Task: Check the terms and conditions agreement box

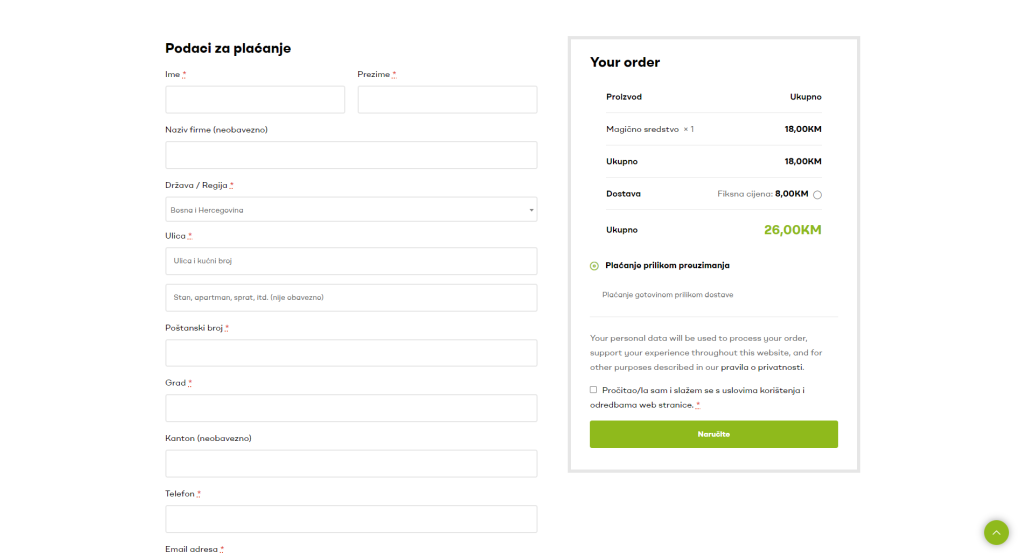Action: point(593,390)
